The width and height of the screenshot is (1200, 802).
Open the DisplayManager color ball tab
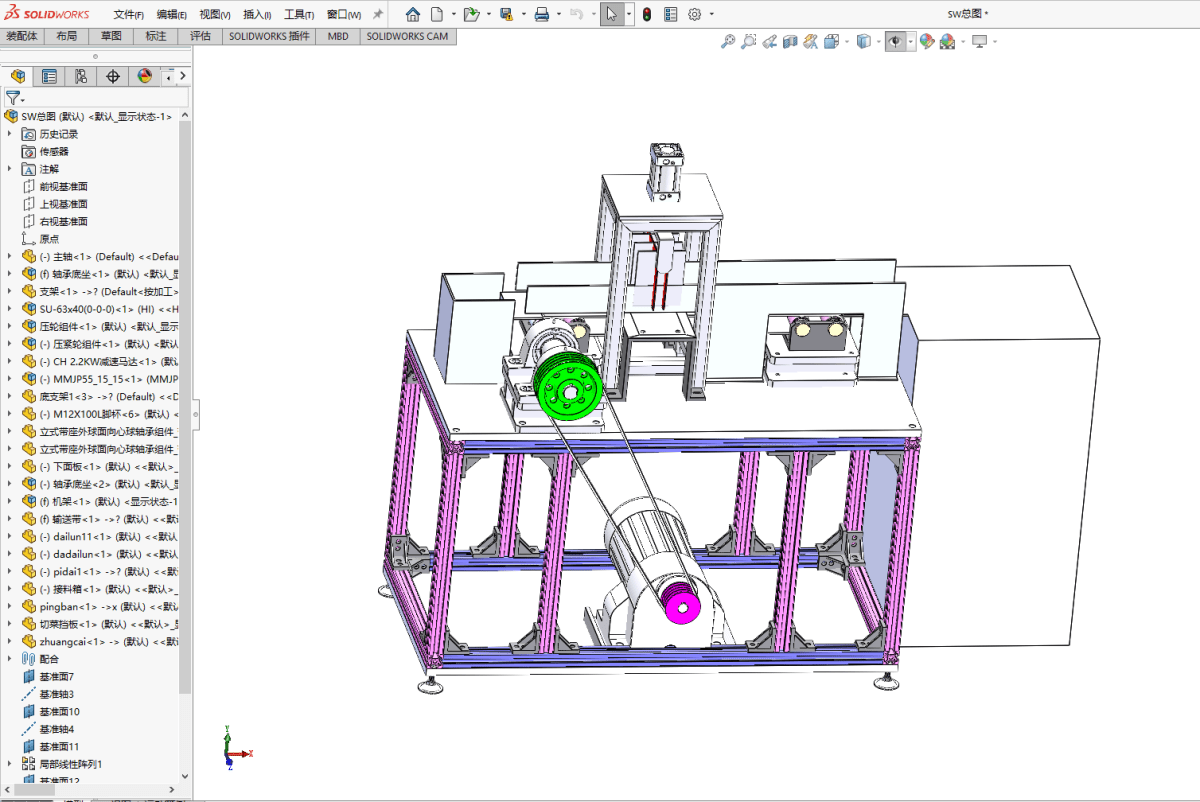[144, 76]
